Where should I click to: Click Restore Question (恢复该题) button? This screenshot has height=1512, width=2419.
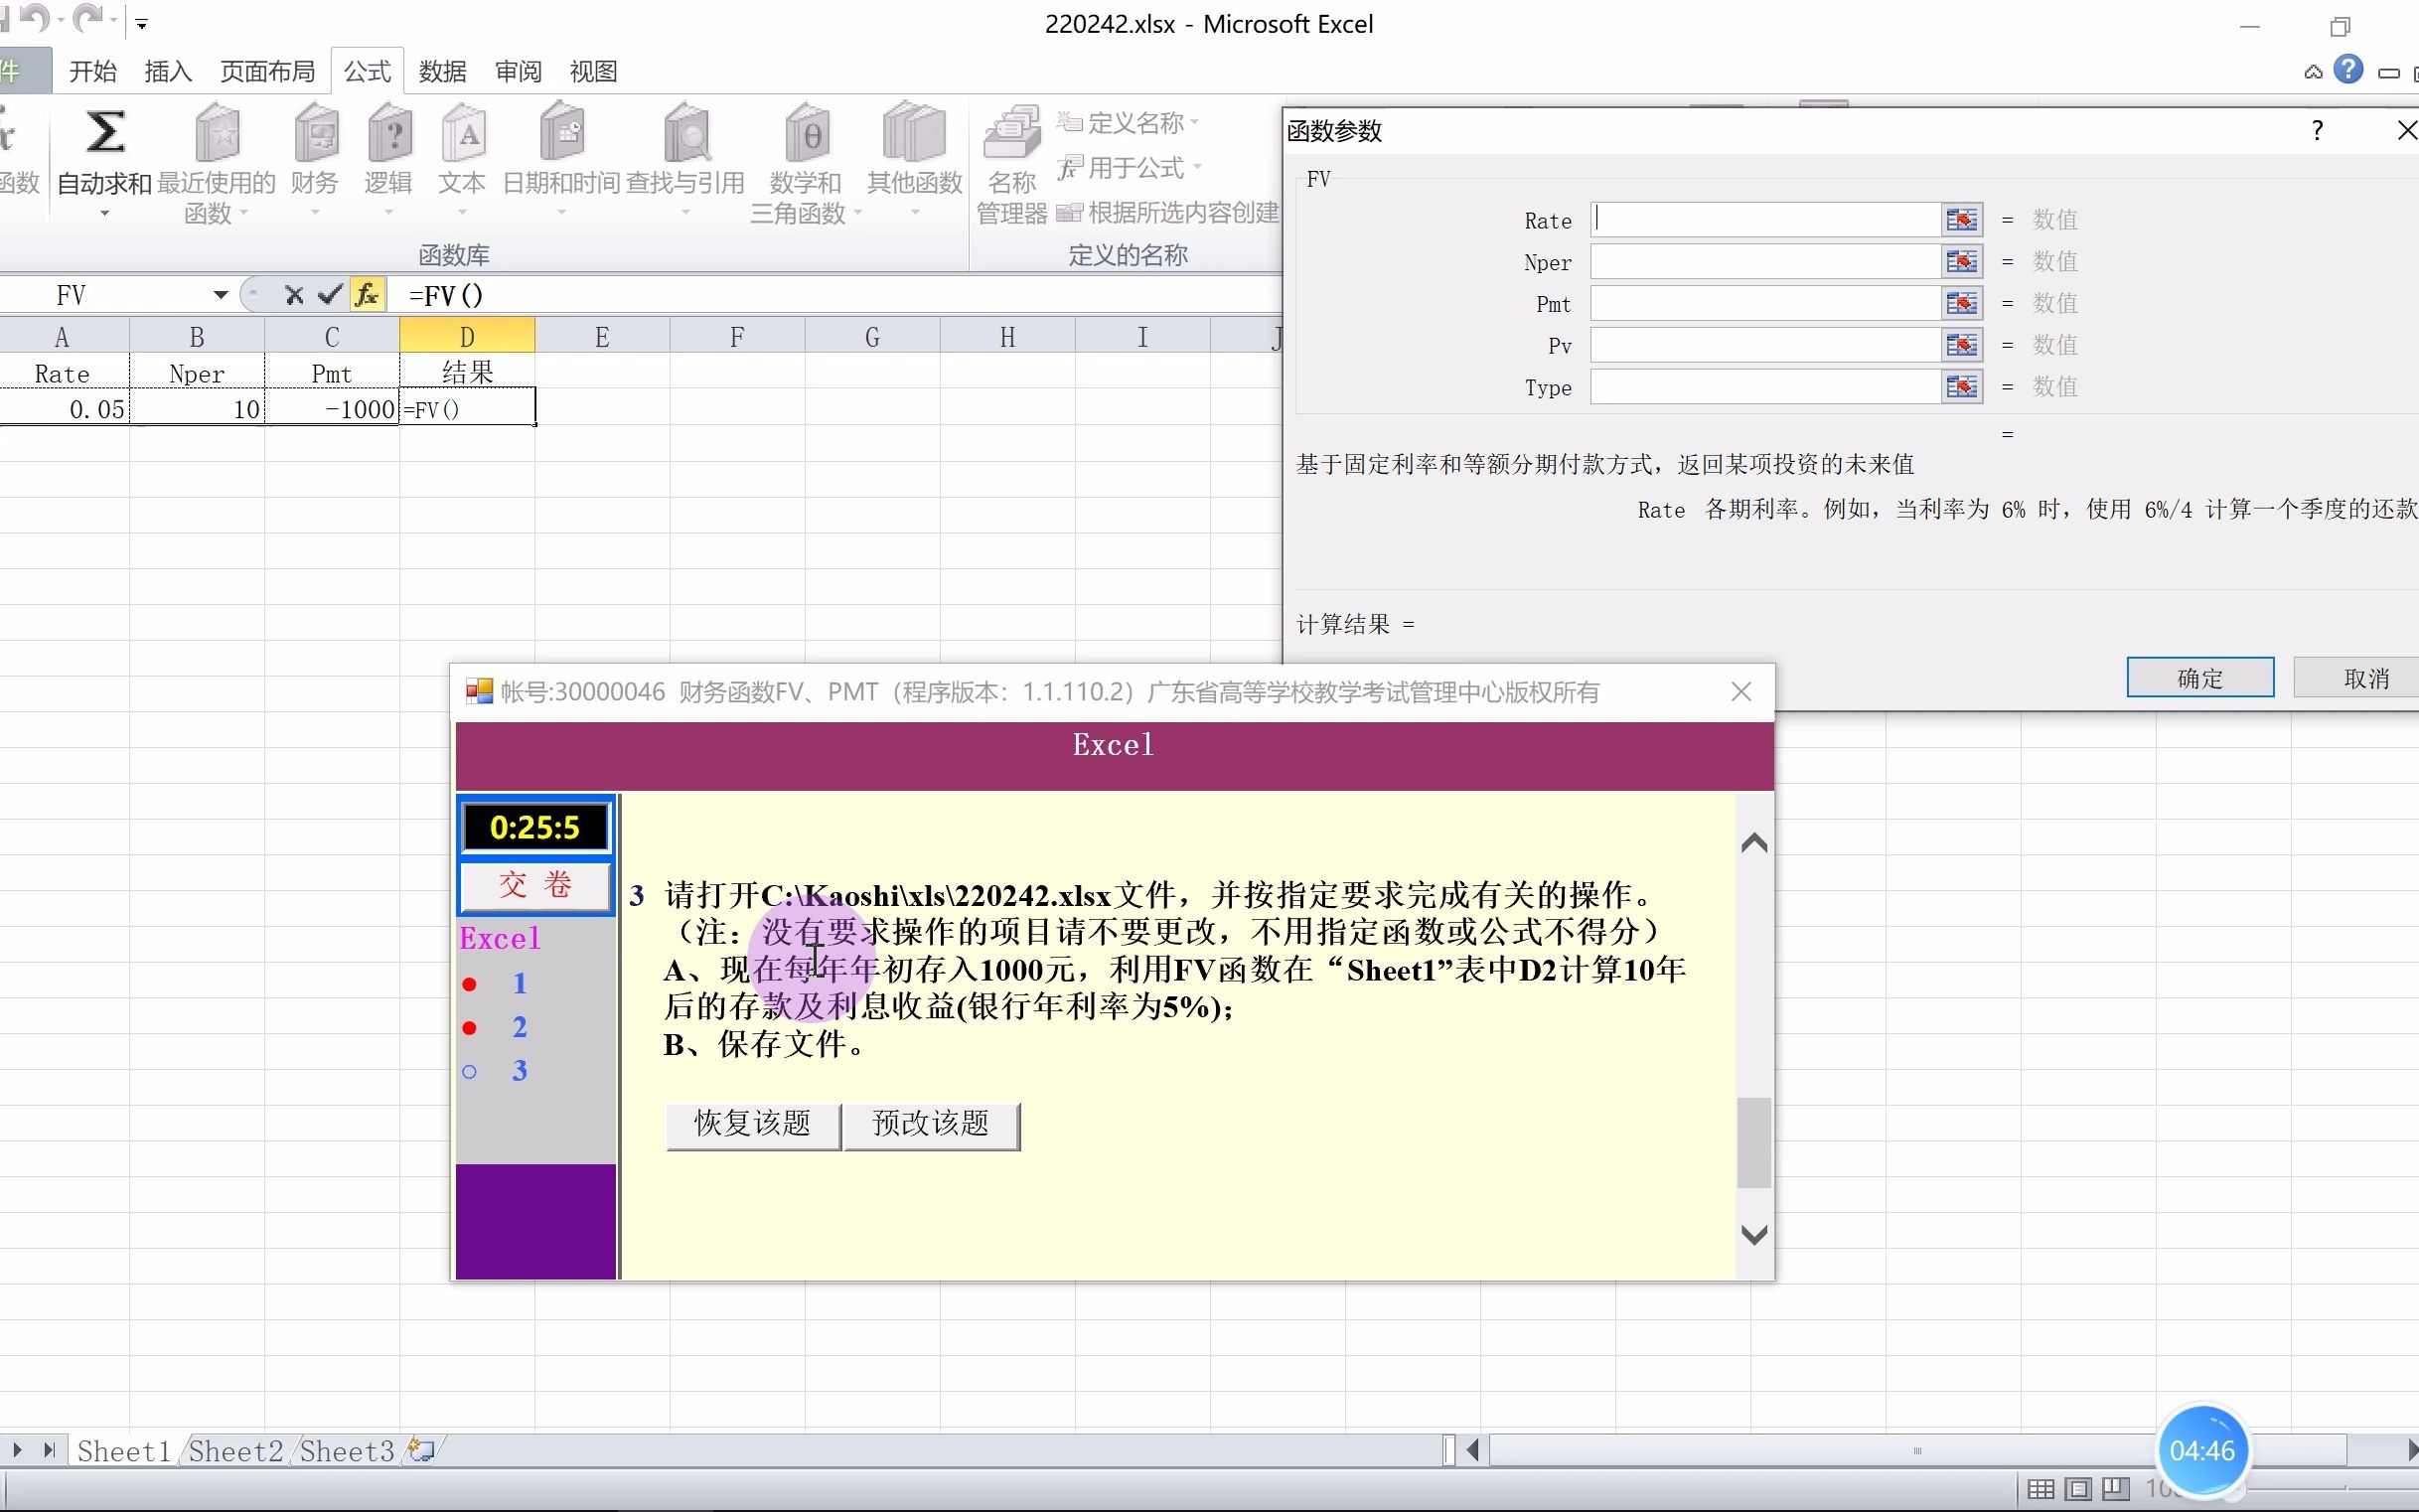click(753, 1124)
